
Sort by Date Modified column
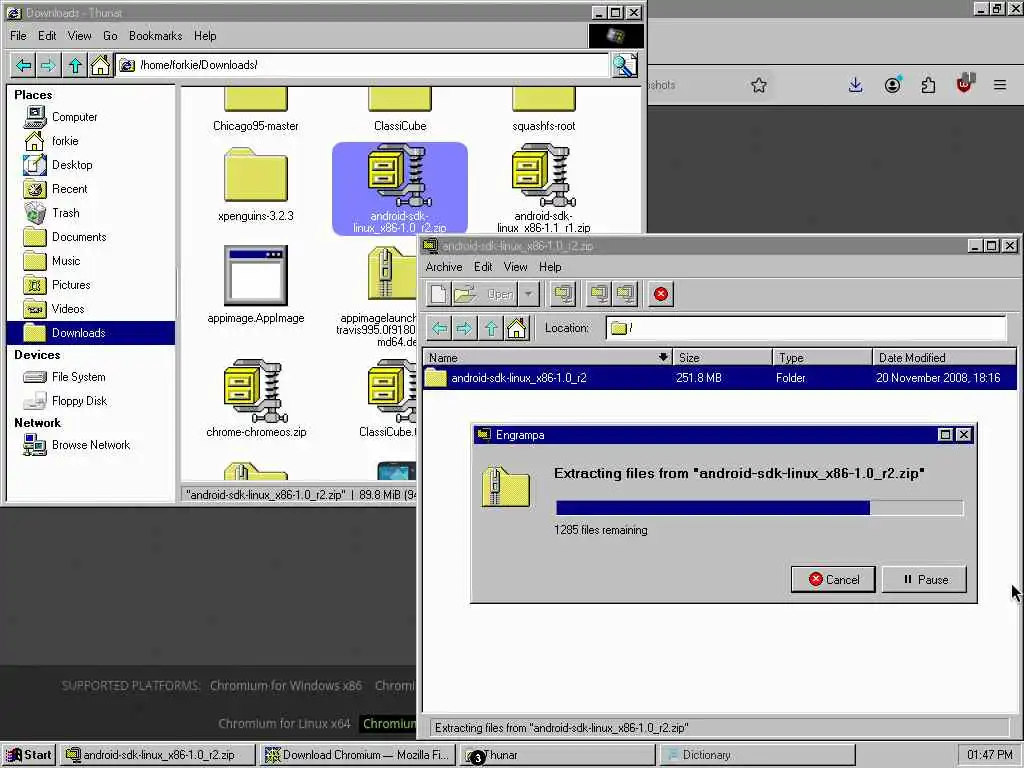(x=944, y=358)
